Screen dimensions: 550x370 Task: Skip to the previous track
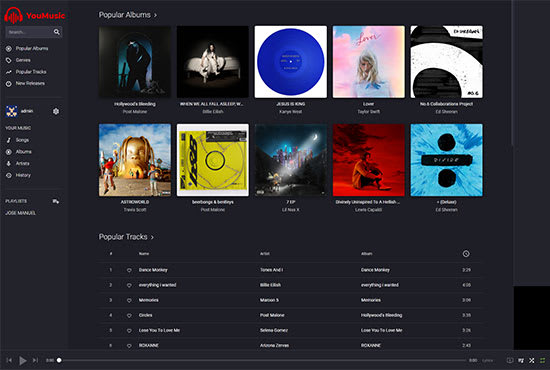(x=9, y=360)
